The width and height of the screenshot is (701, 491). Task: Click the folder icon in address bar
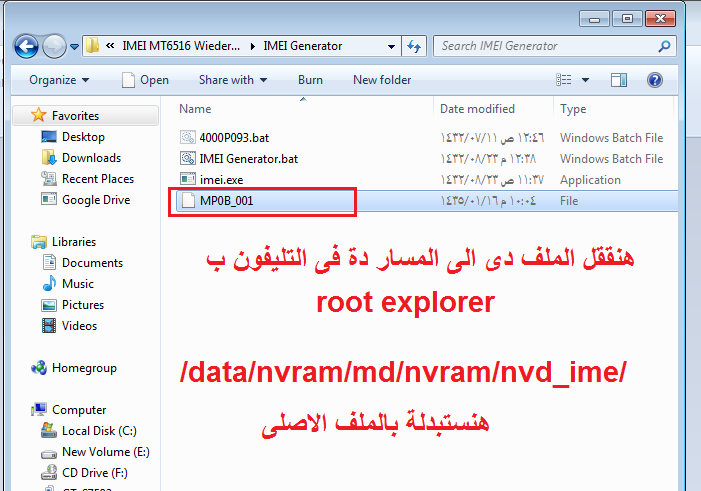[92, 46]
